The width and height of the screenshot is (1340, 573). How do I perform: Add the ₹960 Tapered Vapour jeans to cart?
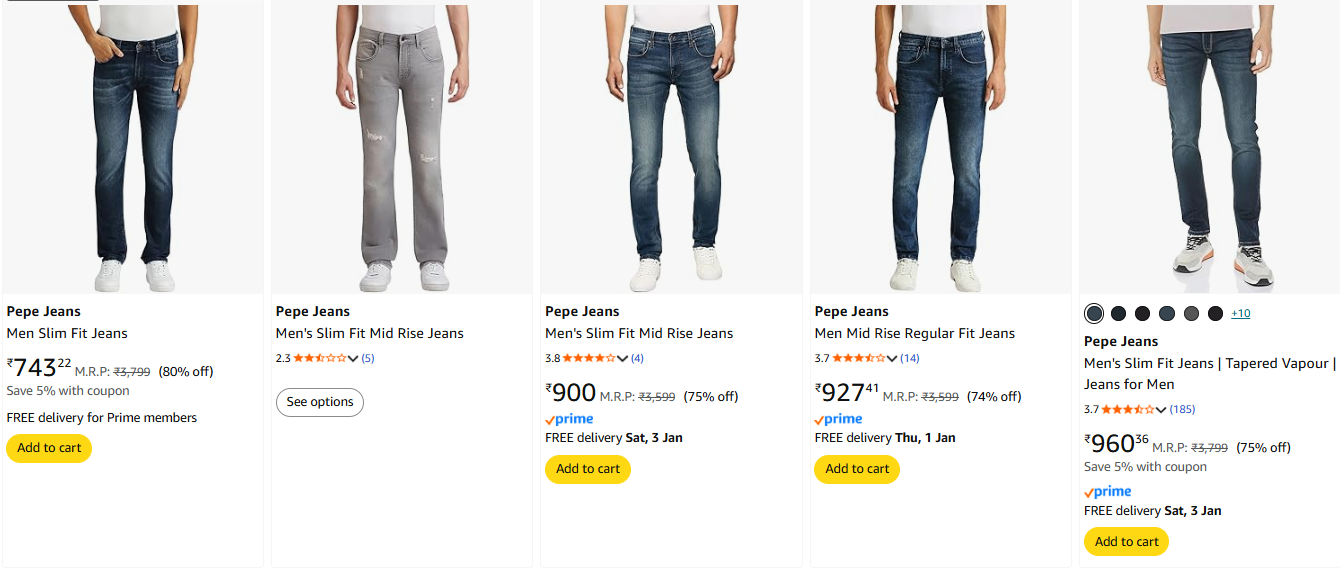pos(1126,542)
